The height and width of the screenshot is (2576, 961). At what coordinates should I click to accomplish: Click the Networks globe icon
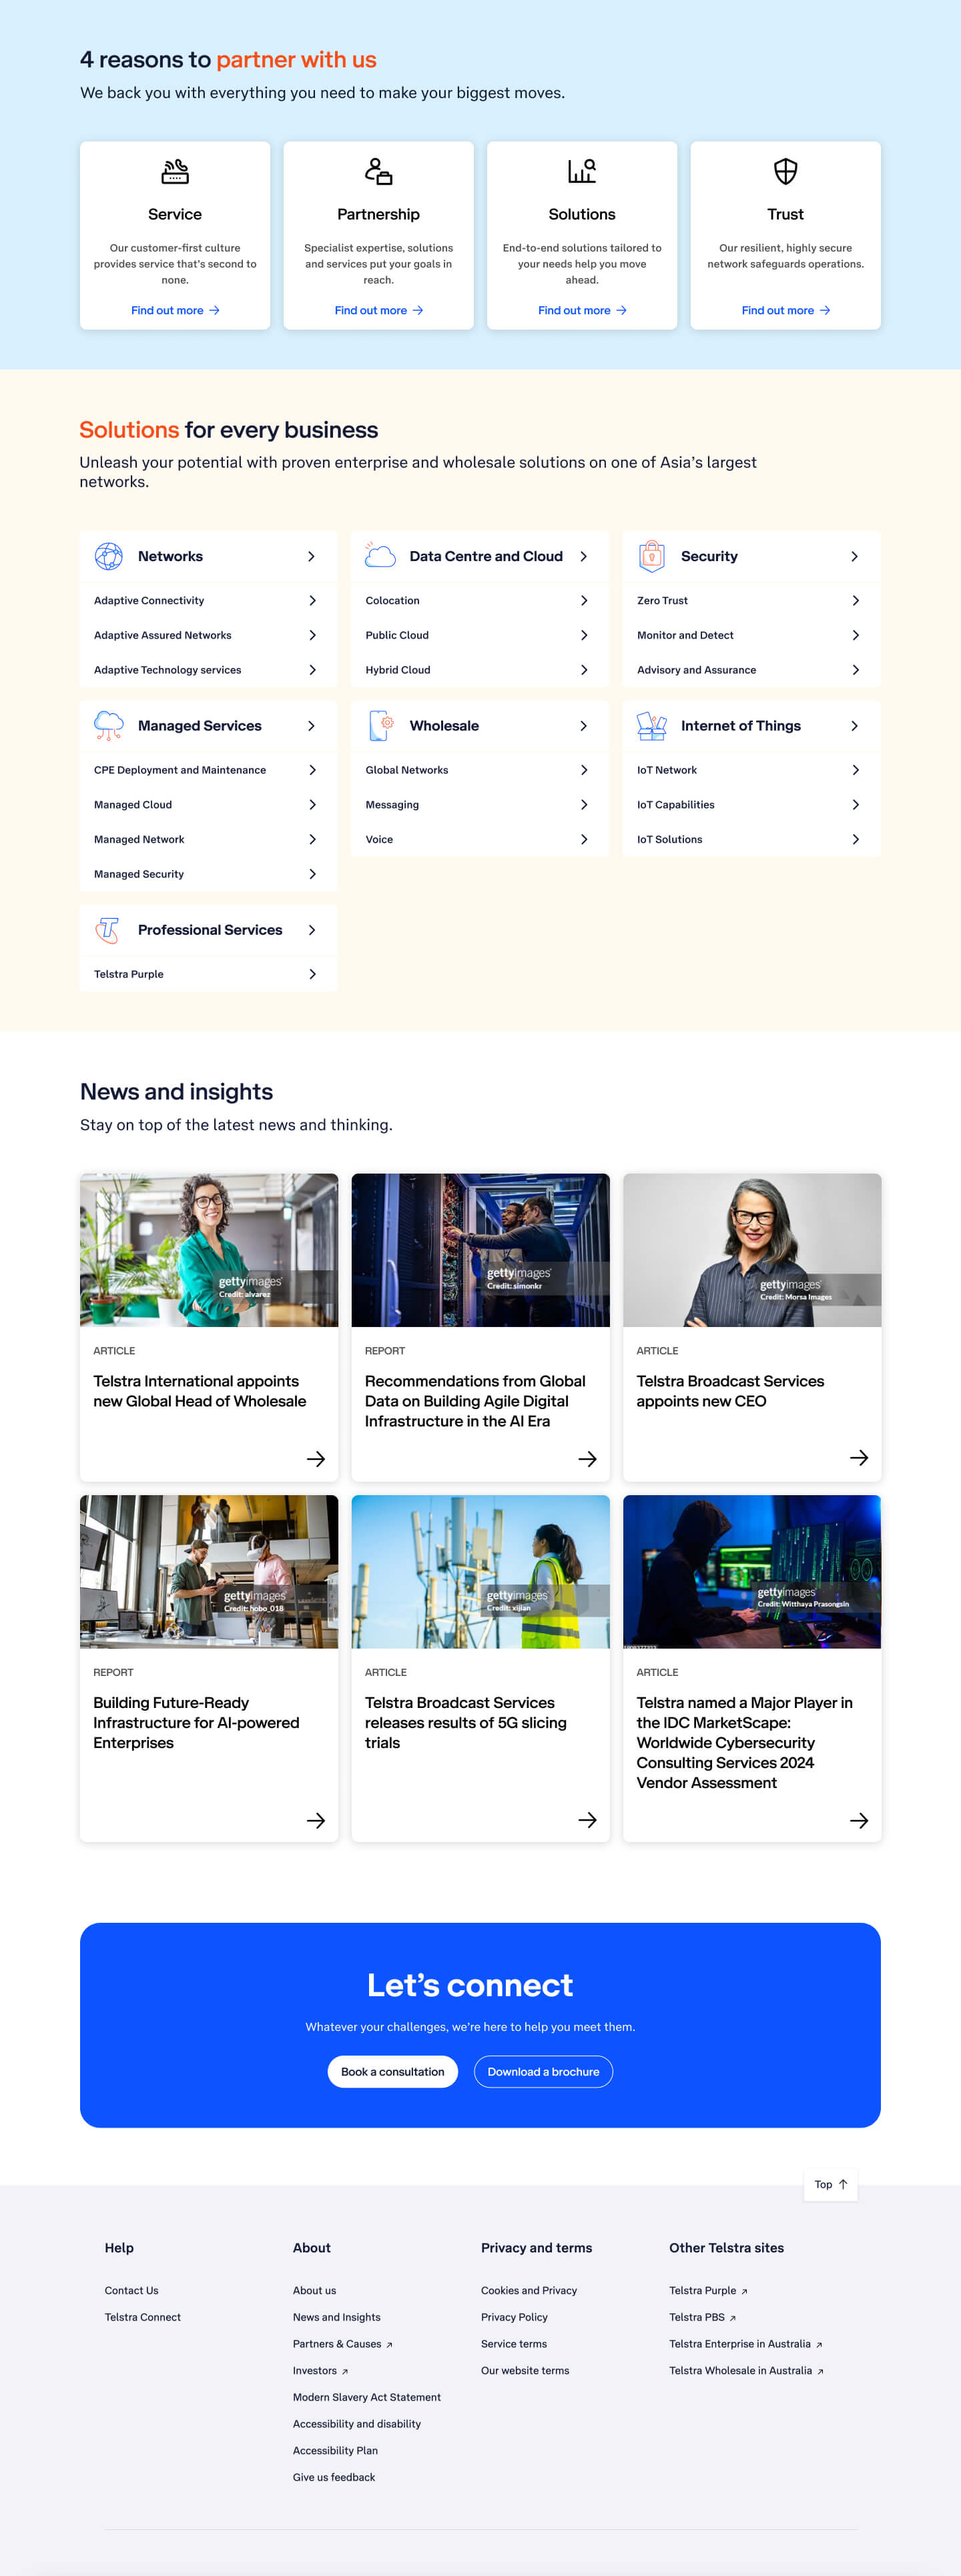[109, 556]
